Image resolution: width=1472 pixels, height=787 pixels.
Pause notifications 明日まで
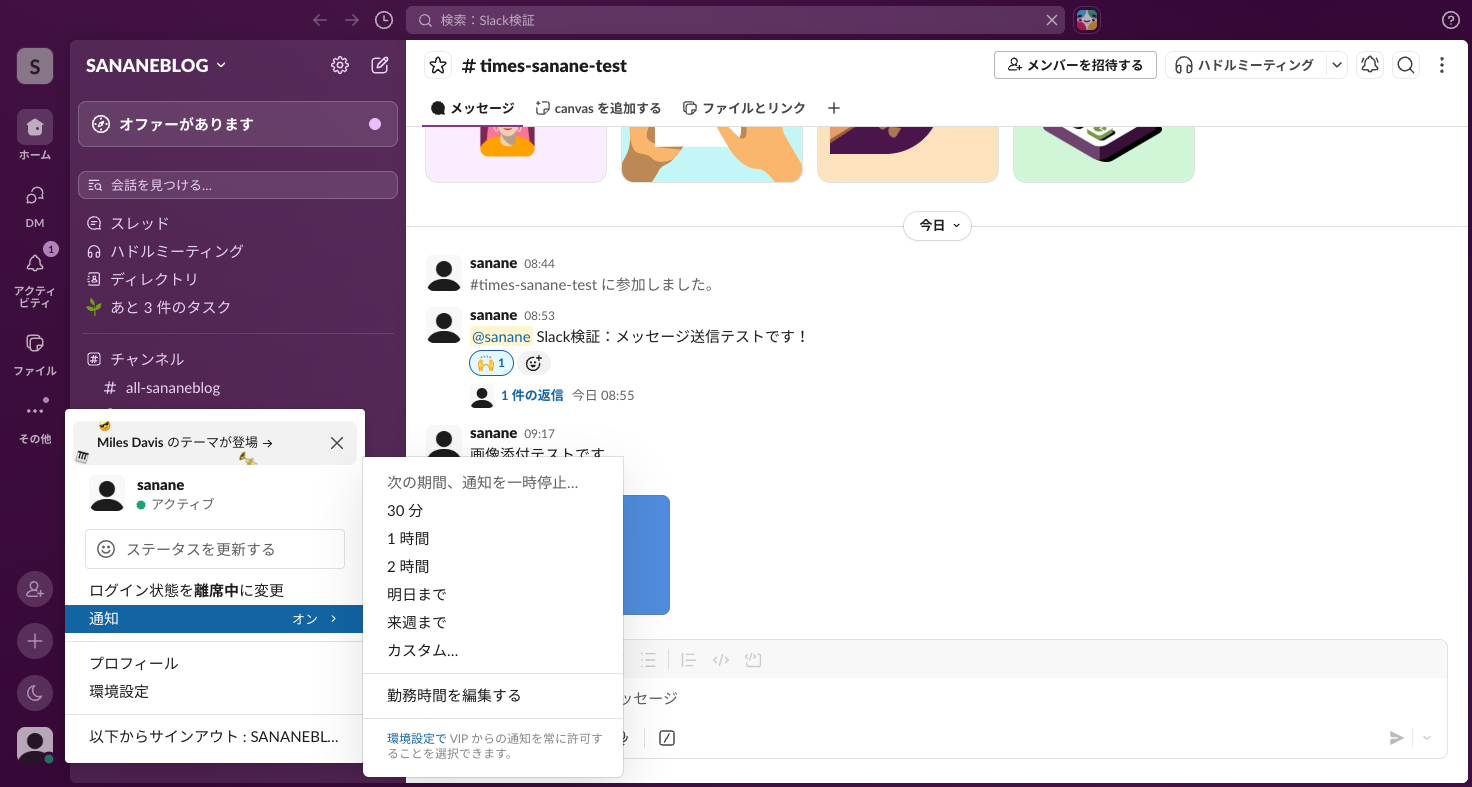click(493, 594)
